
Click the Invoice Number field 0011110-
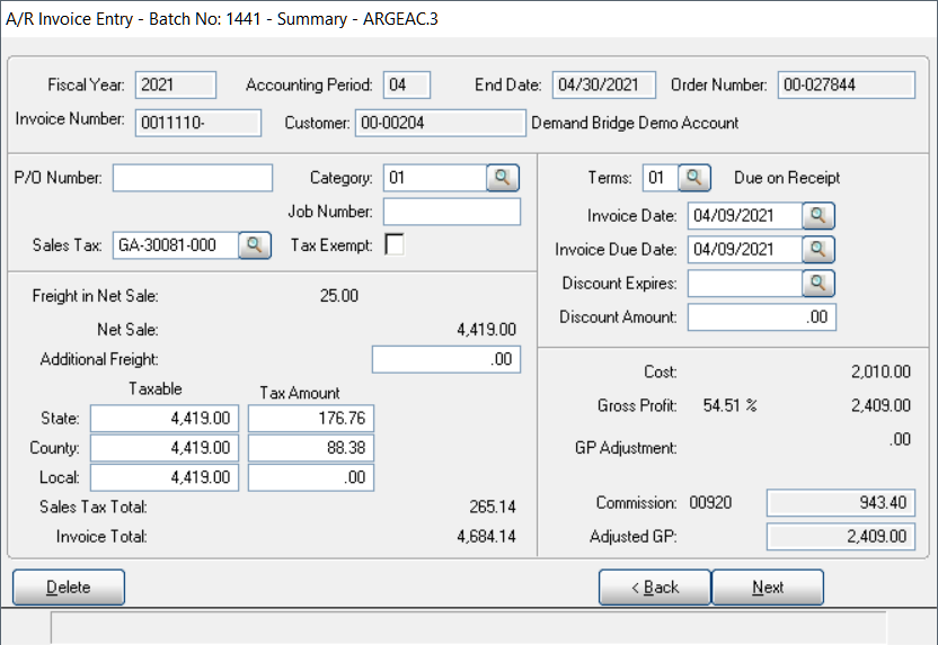click(x=198, y=123)
